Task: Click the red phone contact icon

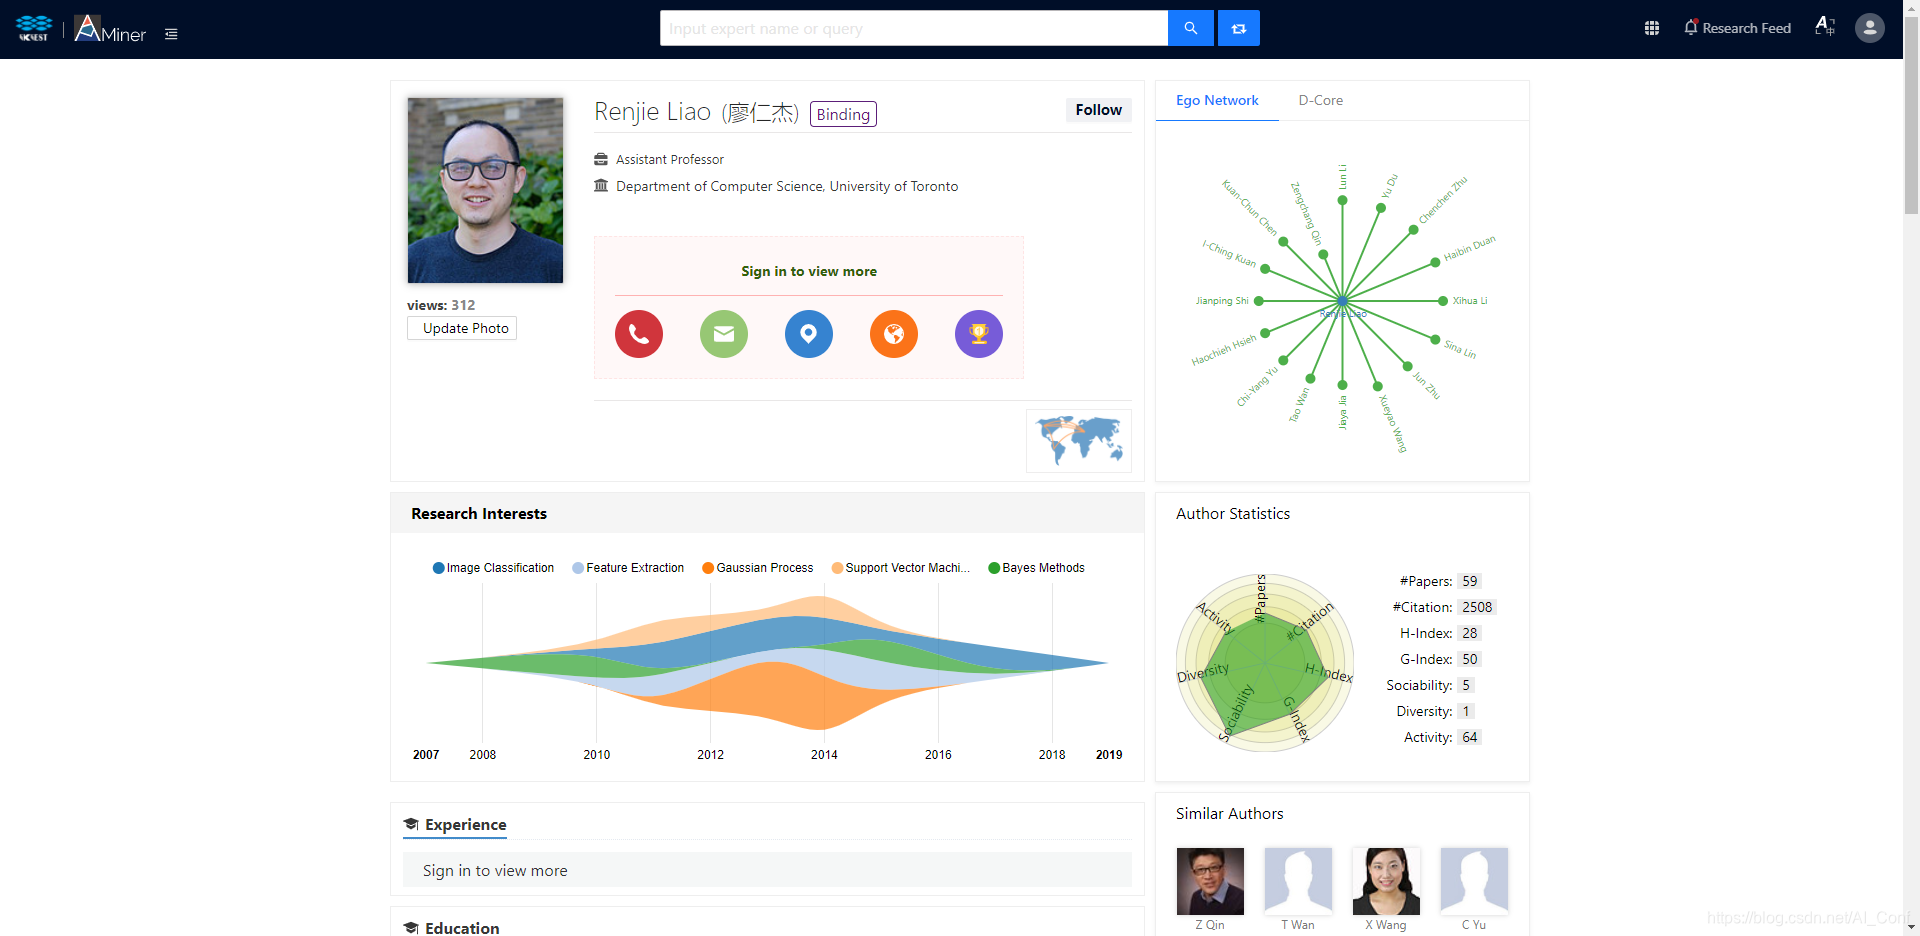Action: (639, 334)
